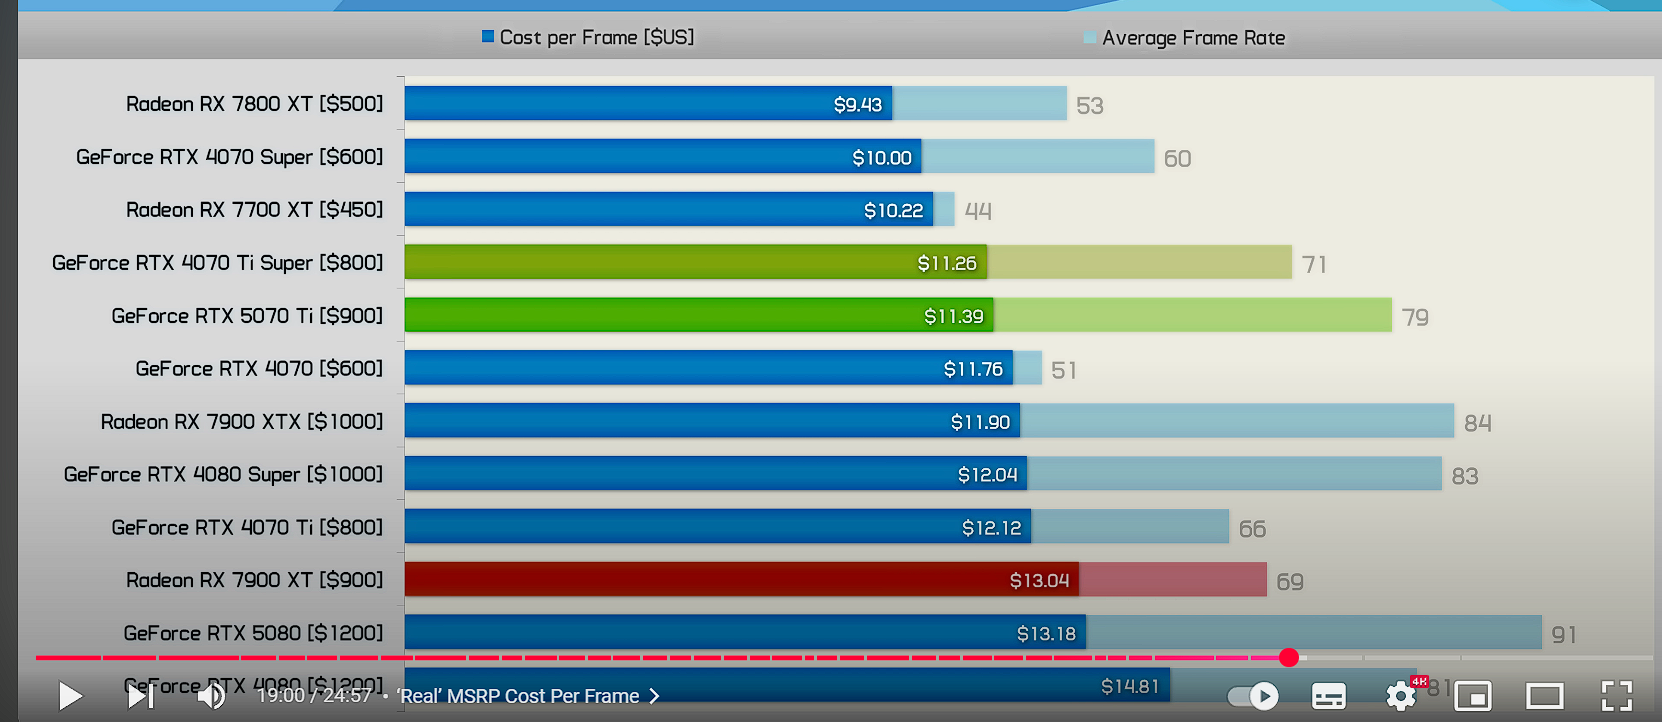The image size is (1662, 722).
Task: Click the $14.81 cost value
Action: click(1130, 687)
